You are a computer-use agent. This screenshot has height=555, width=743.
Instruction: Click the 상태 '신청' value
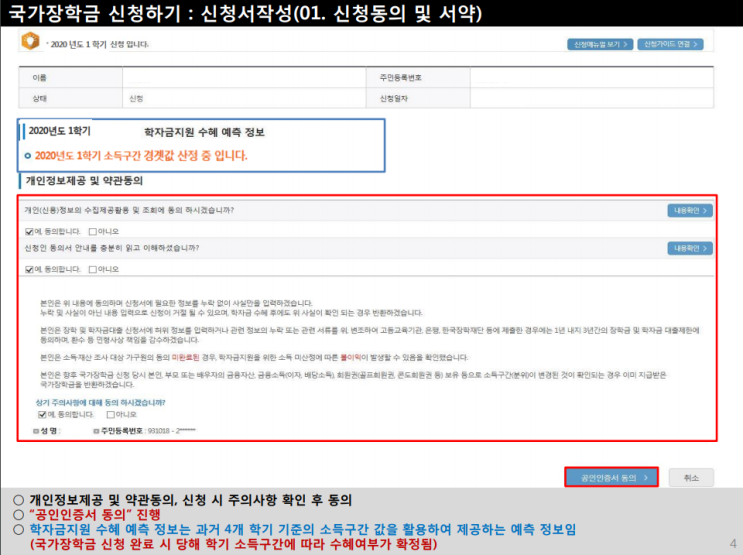[136, 99]
